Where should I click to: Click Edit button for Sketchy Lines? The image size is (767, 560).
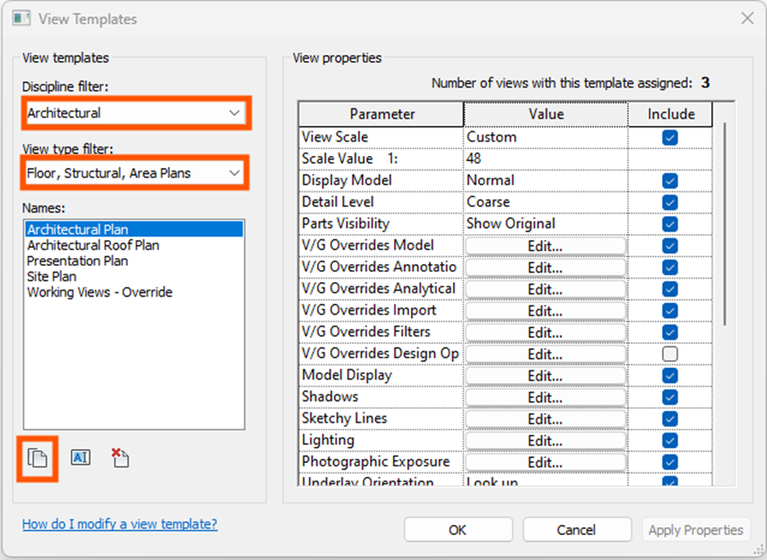545,419
